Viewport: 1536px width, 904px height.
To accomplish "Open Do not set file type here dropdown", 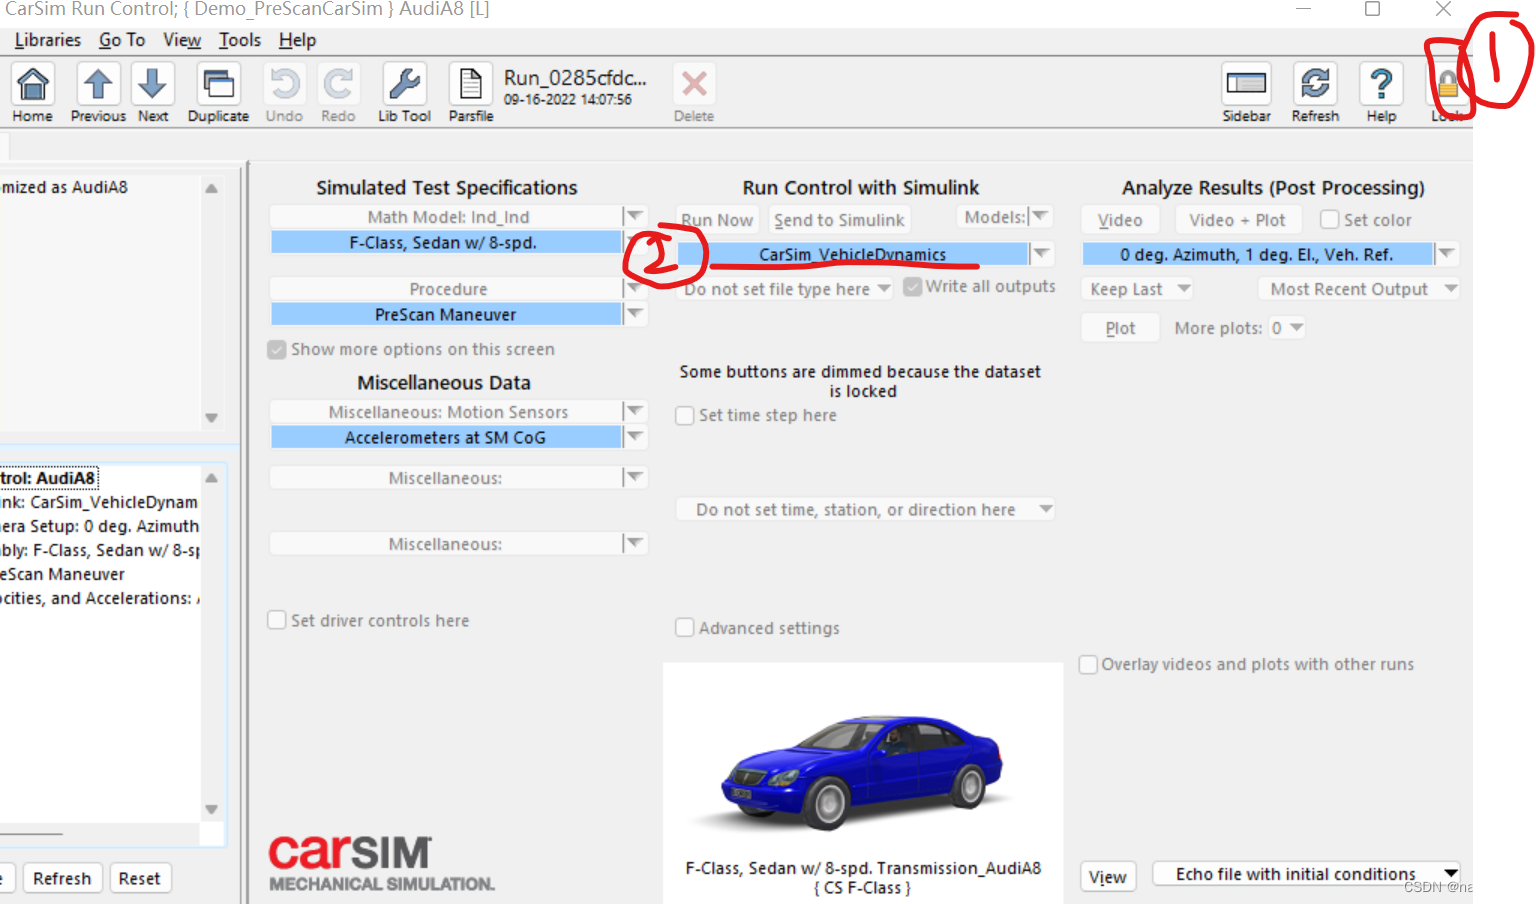I will coord(787,289).
